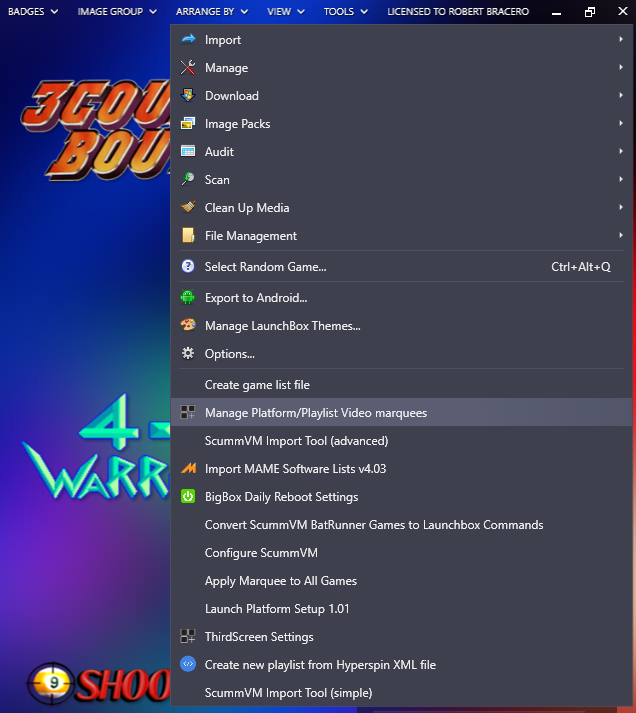The height and width of the screenshot is (713, 636).
Task: Expand the Scan submenu arrow
Action: tap(621, 179)
